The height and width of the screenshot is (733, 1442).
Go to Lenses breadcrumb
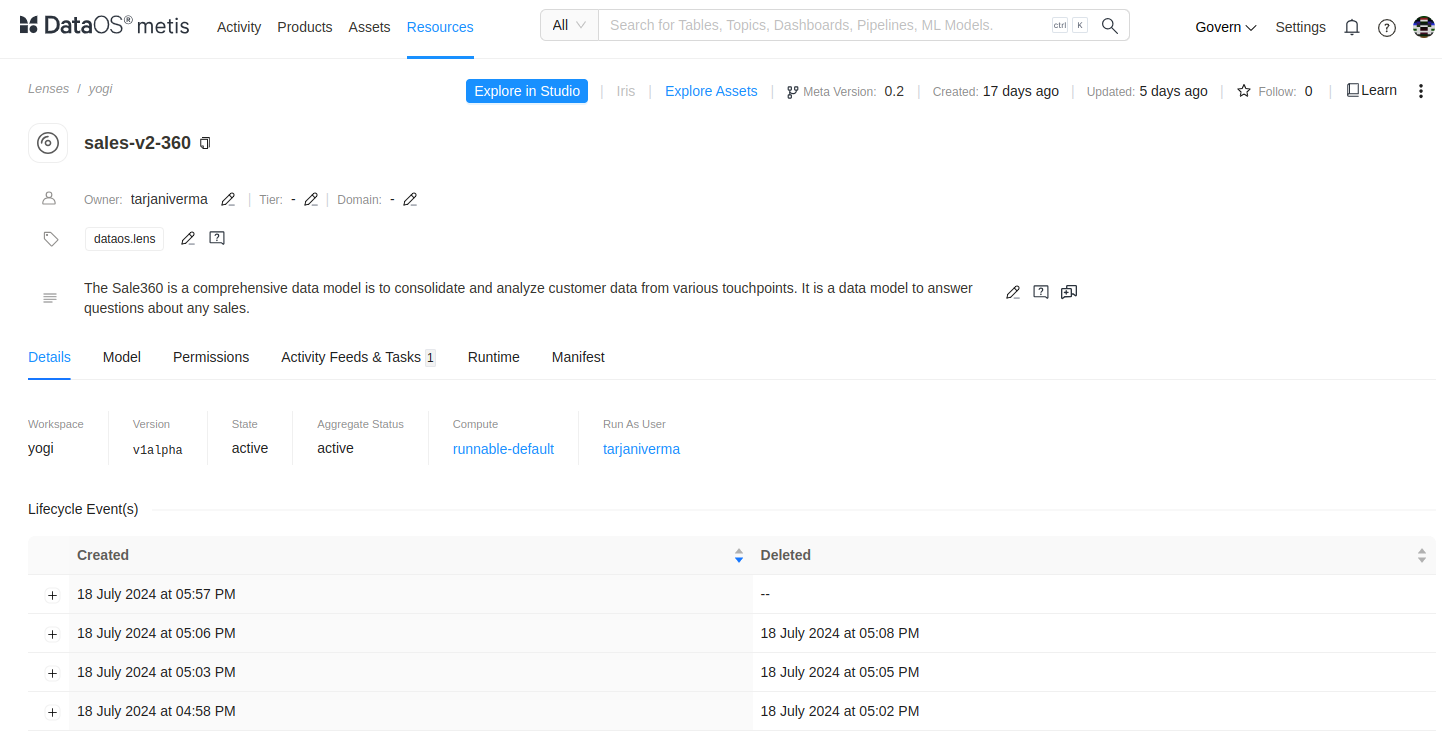tap(49, 88)
